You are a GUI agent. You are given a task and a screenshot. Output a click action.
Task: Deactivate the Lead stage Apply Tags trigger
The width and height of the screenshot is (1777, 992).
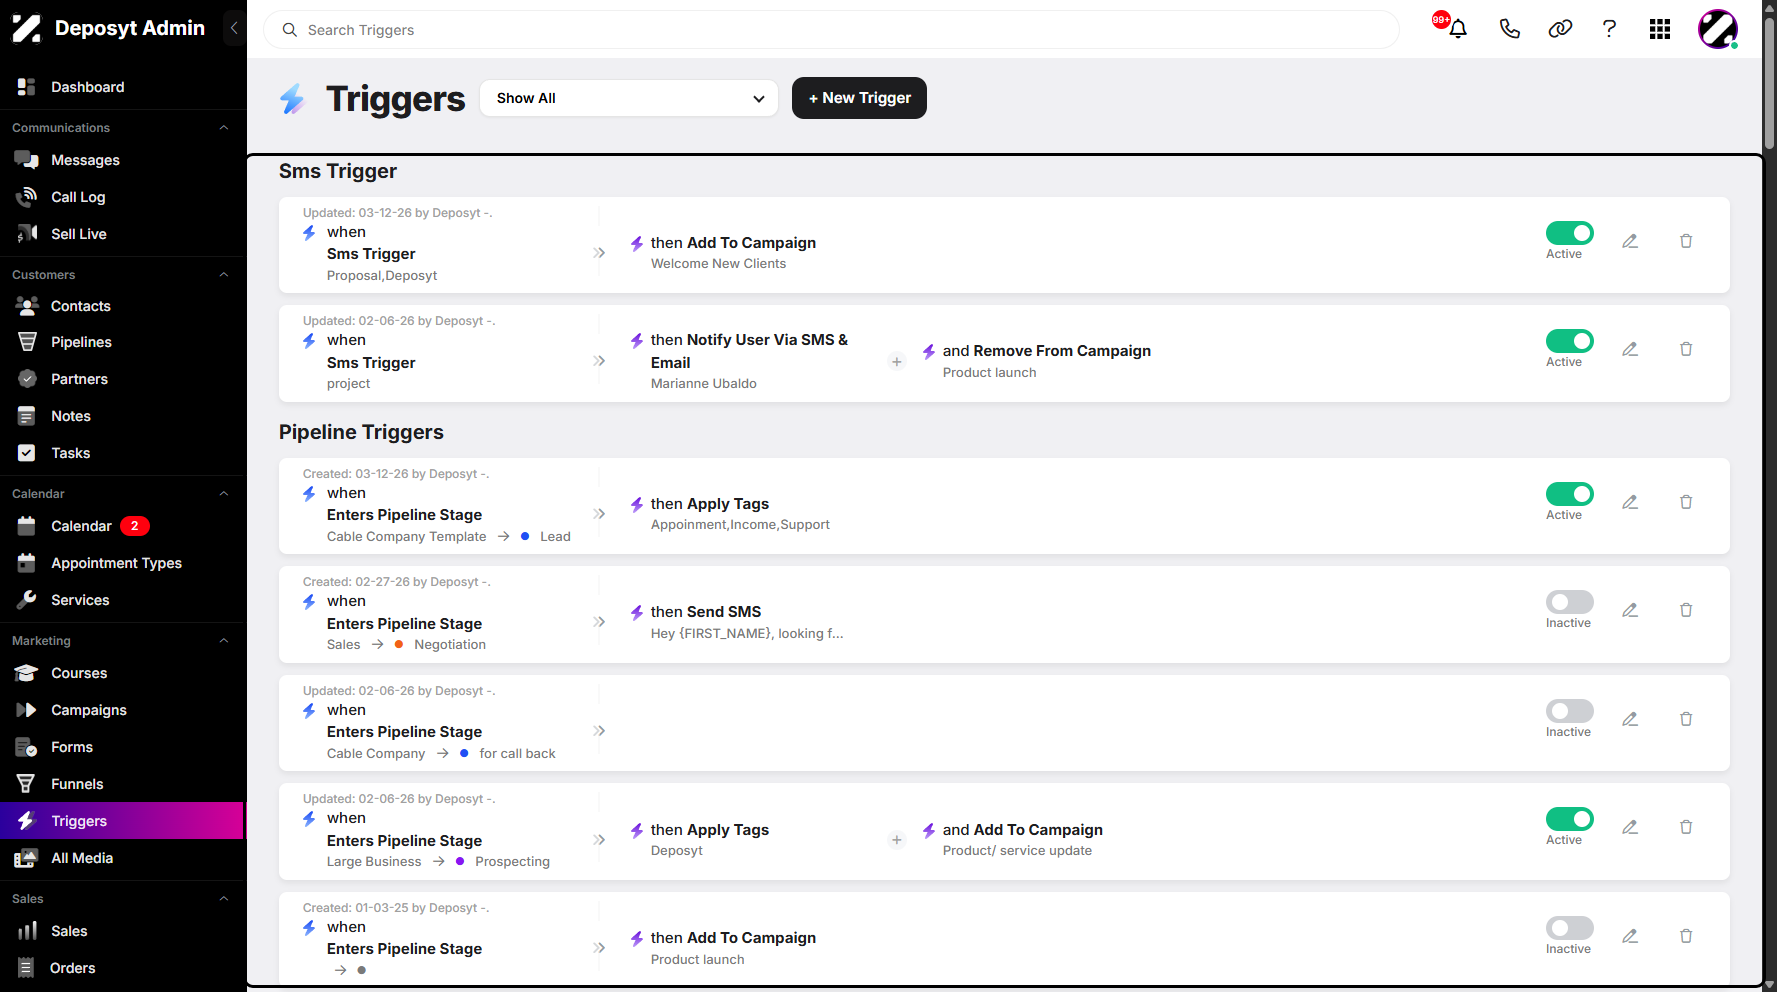[x=1570, y=494]
